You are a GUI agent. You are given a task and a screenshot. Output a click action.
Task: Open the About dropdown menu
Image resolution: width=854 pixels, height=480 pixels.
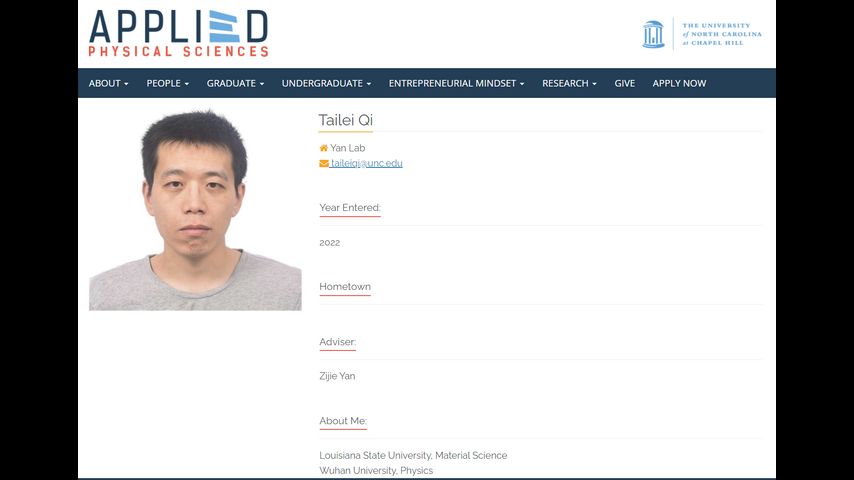(x=108, y=83)
